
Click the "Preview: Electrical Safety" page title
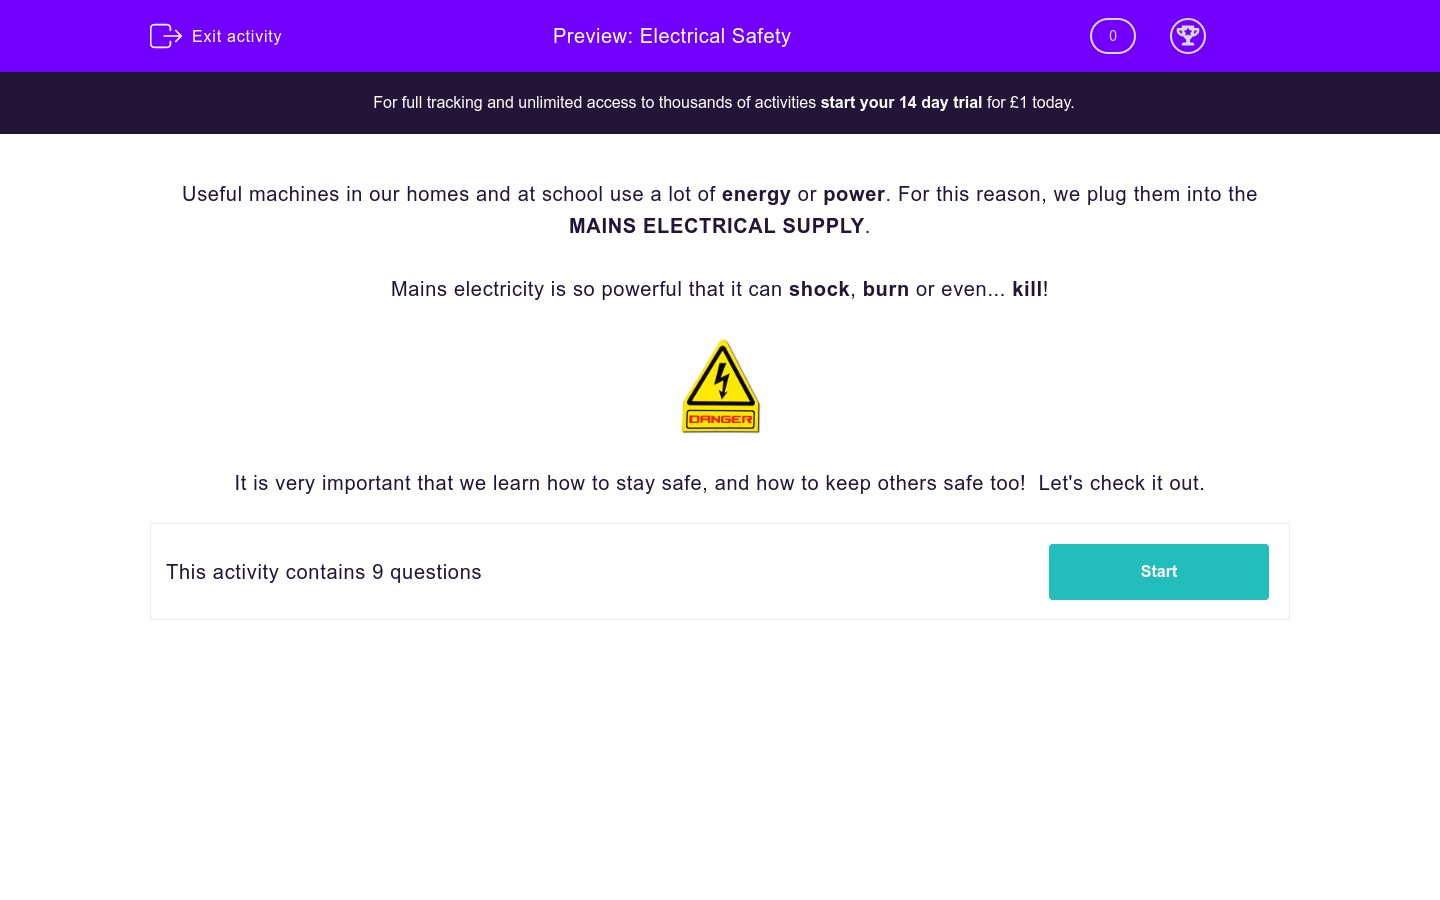coord(672,36)
